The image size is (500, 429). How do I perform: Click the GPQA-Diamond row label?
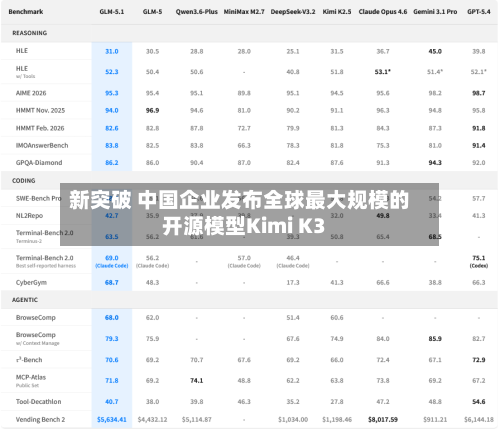(x=39, y=163)
